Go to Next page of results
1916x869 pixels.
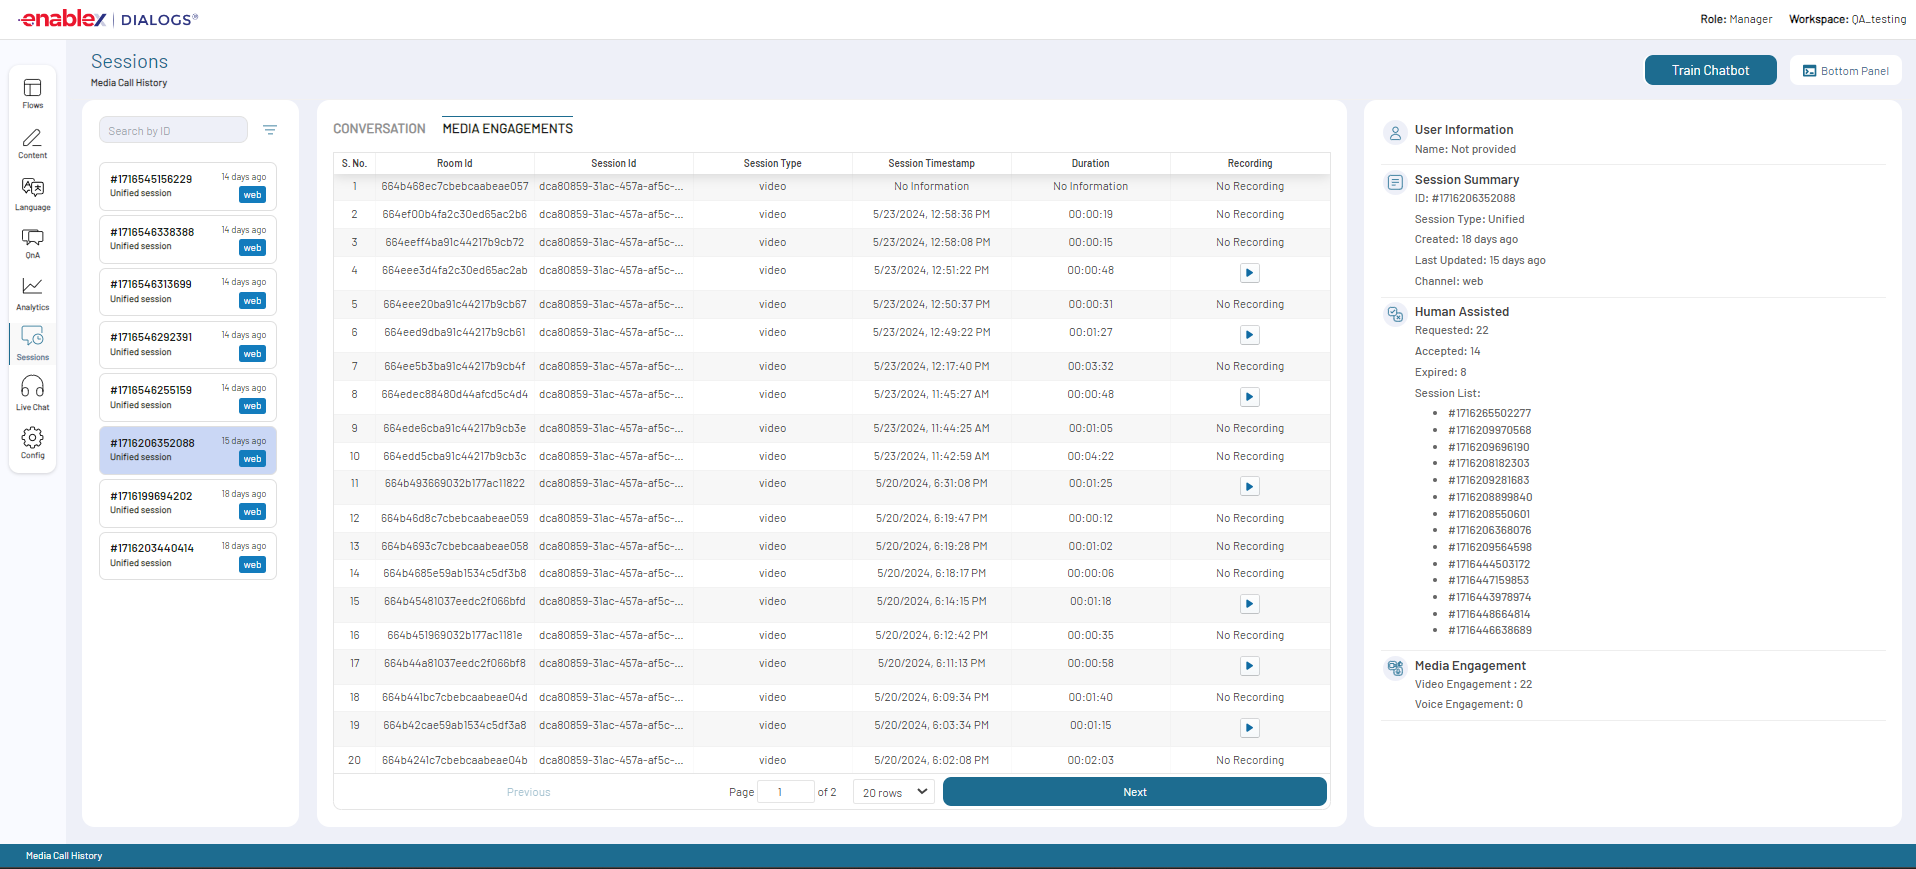tap(1135, 792)
